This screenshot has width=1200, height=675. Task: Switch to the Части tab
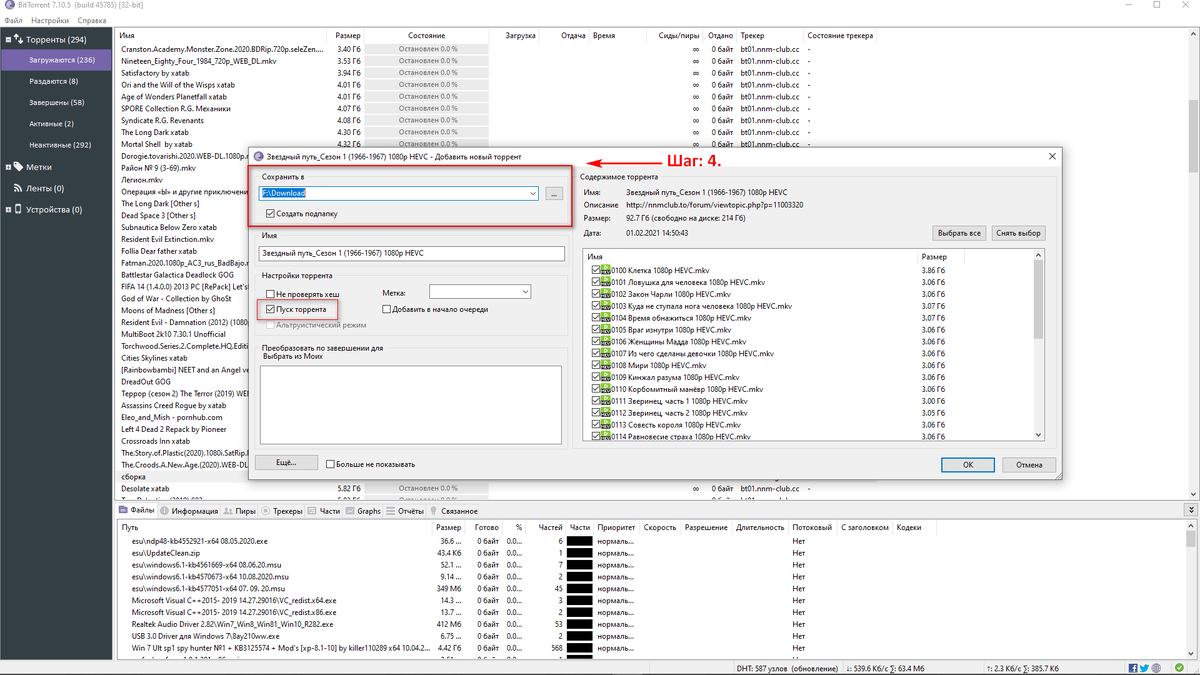pos(324,511)
